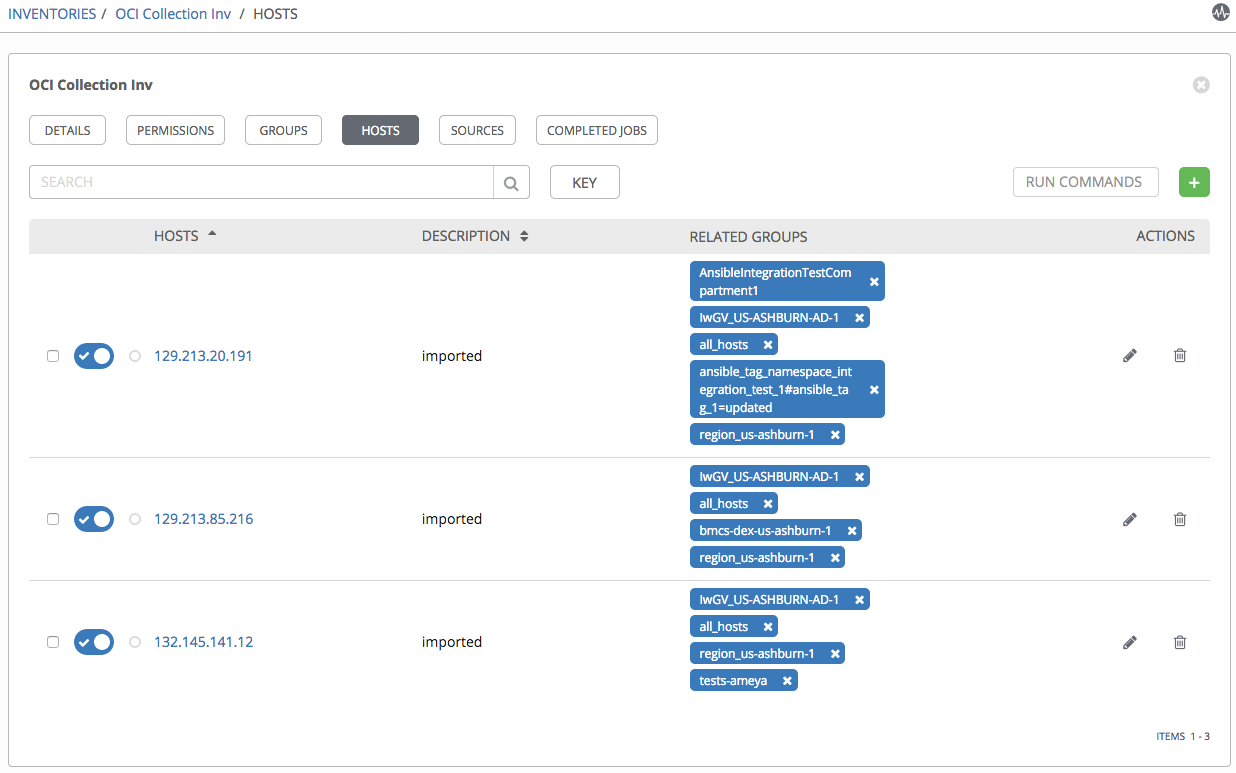Check the checkbox for host 129.213.85.216

(53, 519)
